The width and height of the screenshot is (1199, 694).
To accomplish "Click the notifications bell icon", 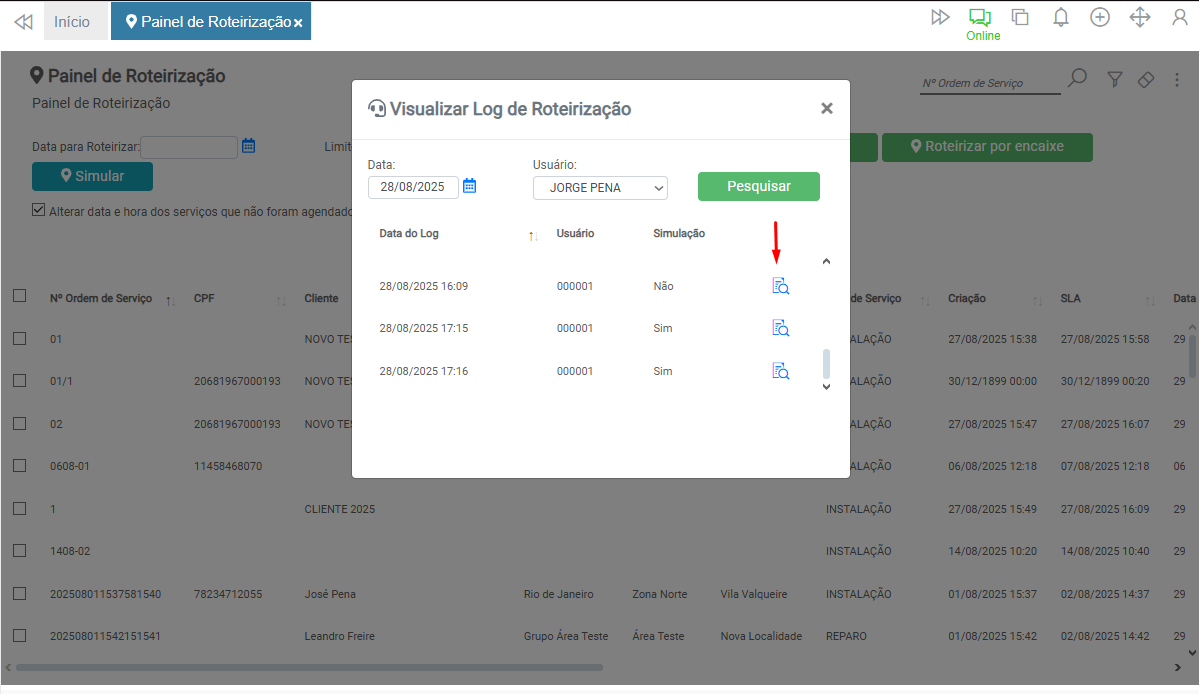I will [1061, 18].
